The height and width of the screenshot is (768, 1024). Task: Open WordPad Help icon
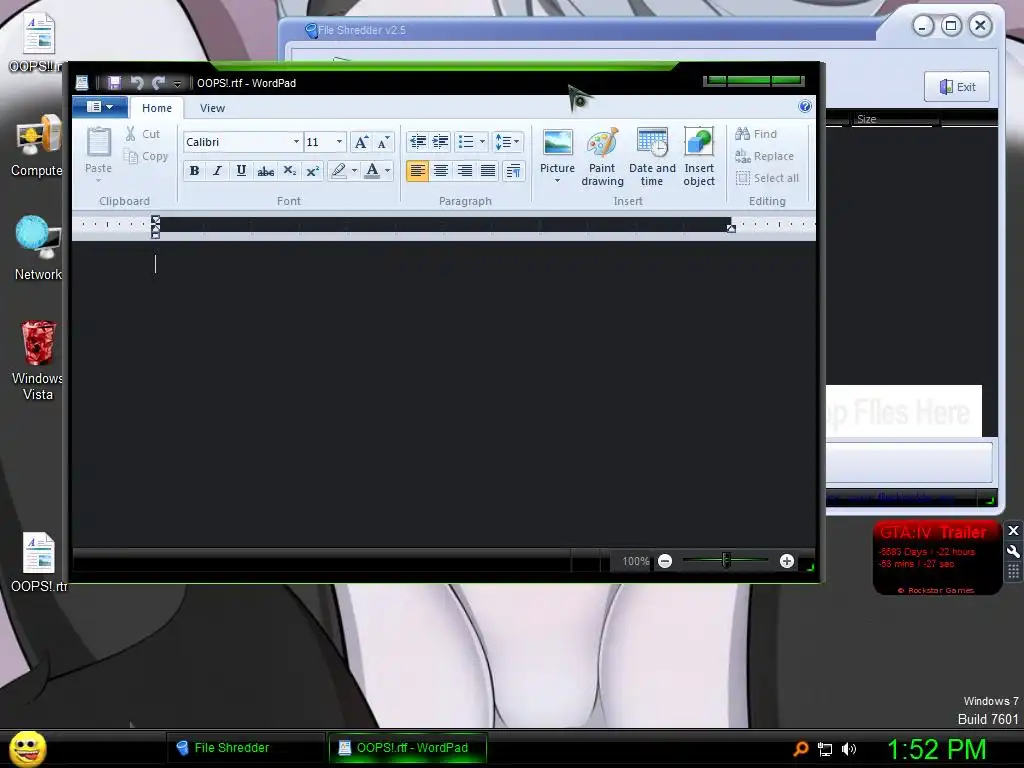click(805, 106)
